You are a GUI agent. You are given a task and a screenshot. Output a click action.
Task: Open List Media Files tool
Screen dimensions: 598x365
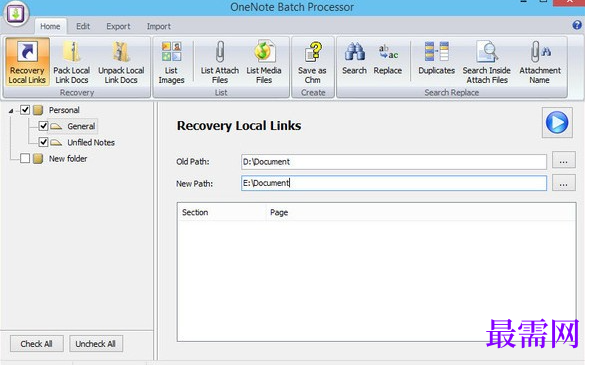point(264,62)
